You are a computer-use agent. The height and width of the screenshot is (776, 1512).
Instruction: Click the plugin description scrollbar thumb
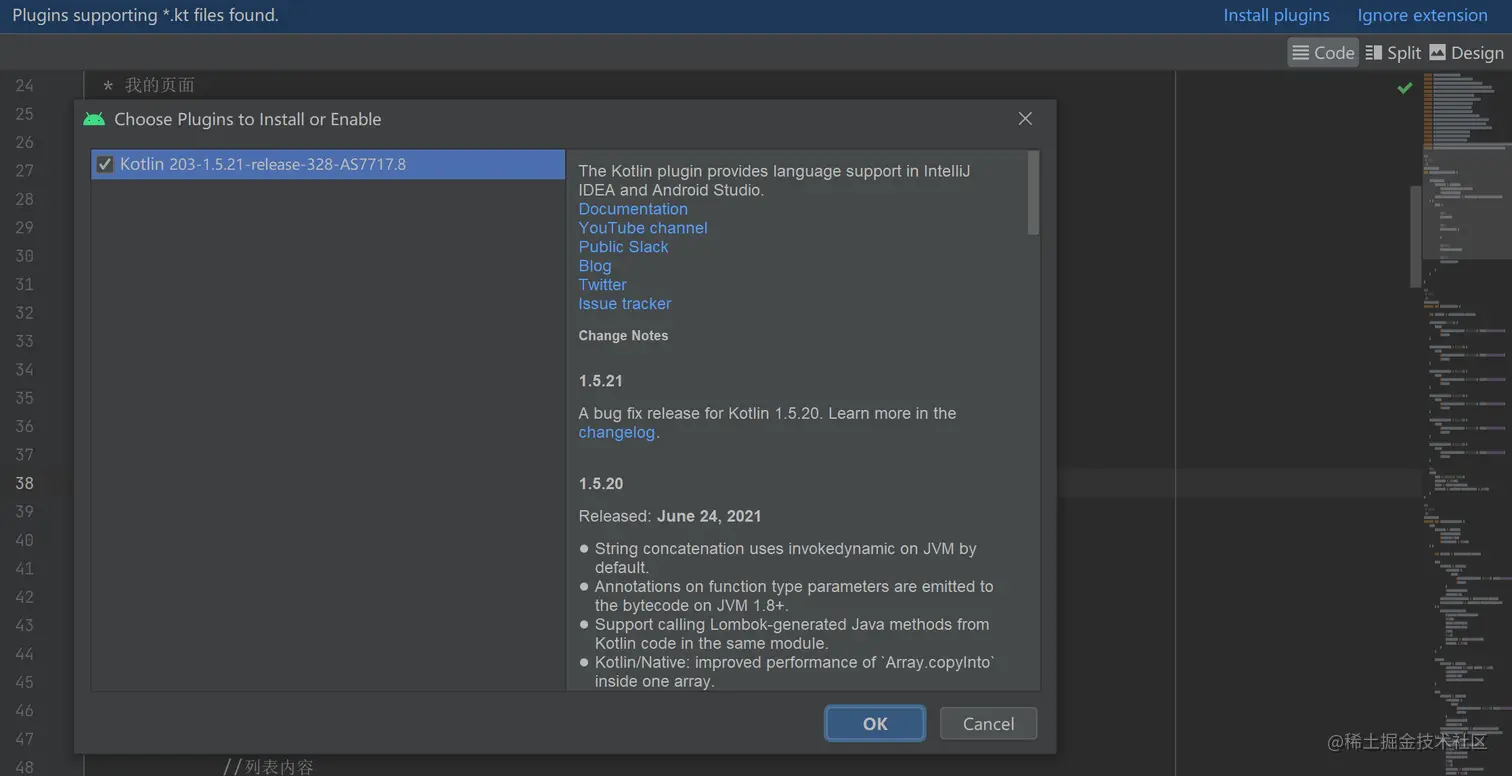(x=1033, y=193)
